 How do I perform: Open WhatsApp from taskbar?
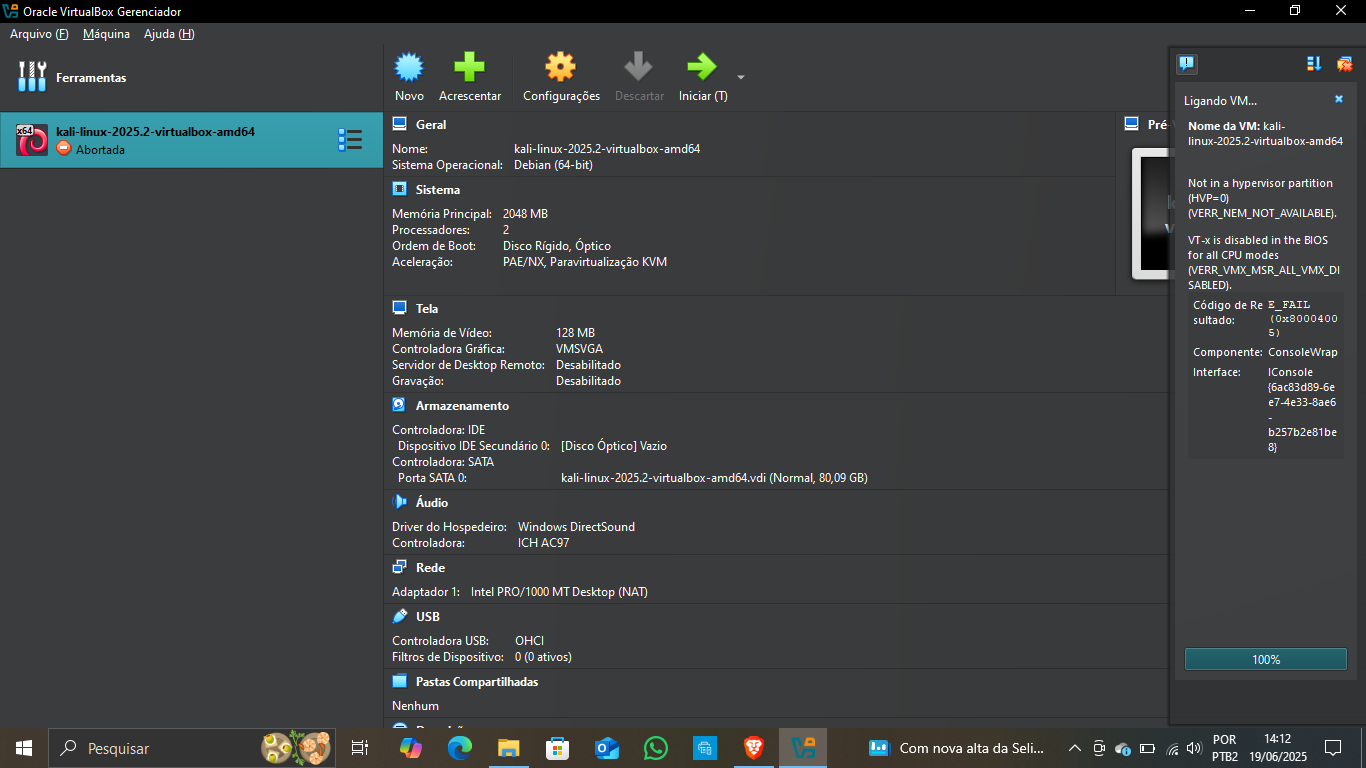pyautogui.click(x=656, y=748)
